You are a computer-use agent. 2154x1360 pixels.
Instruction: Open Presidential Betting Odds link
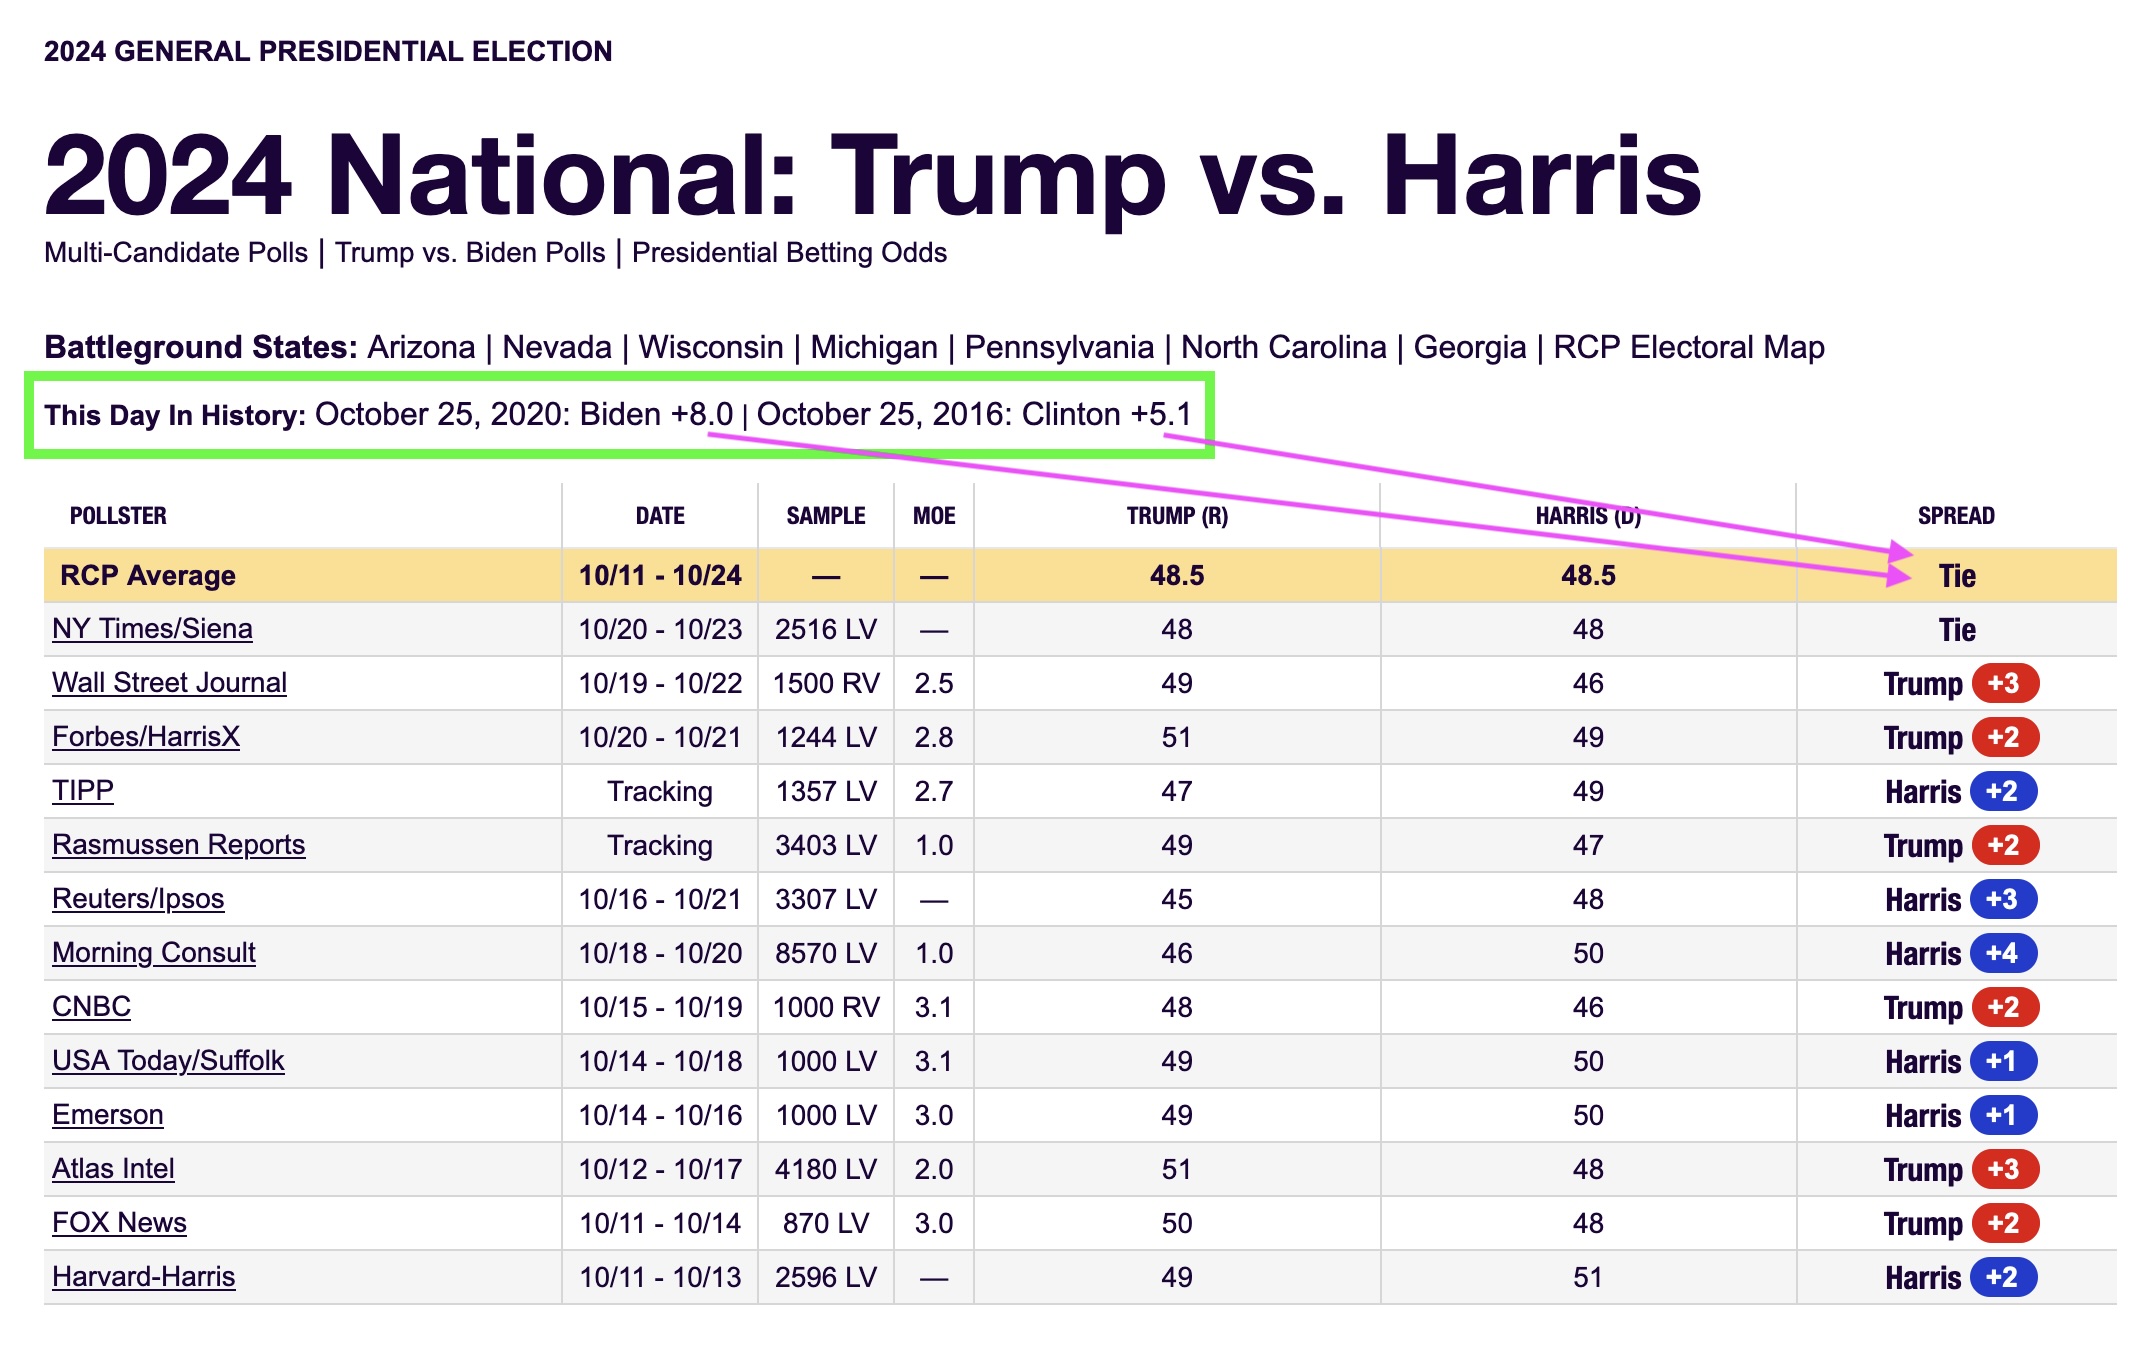click(789, 252)
